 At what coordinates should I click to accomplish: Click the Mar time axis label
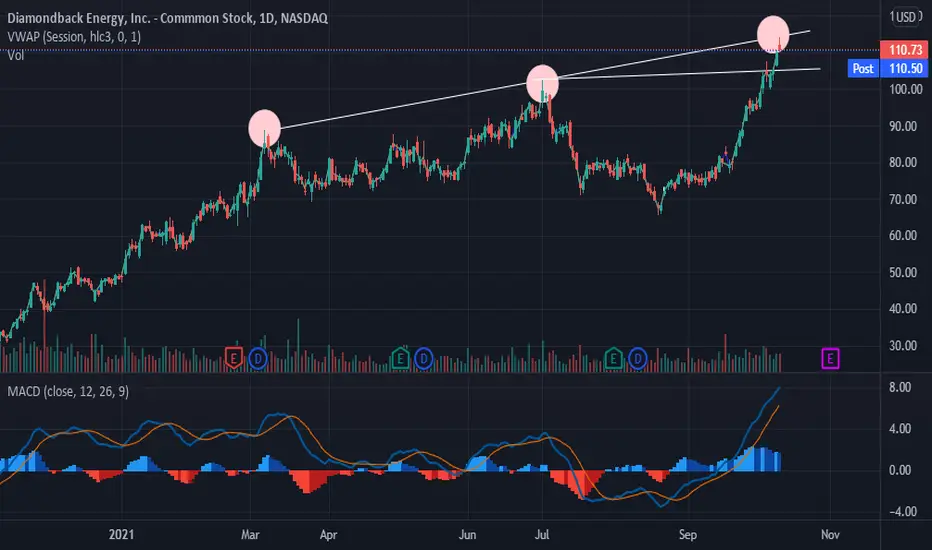(250, 535)
